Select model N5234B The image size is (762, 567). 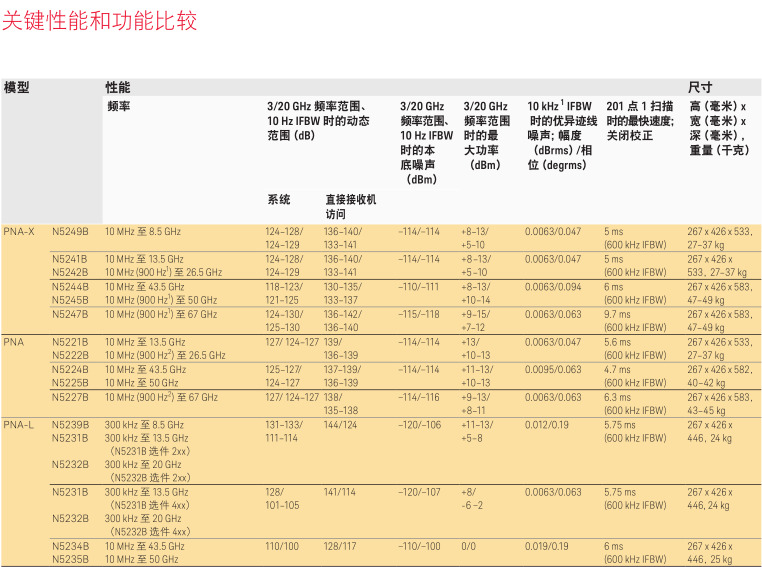70,546
